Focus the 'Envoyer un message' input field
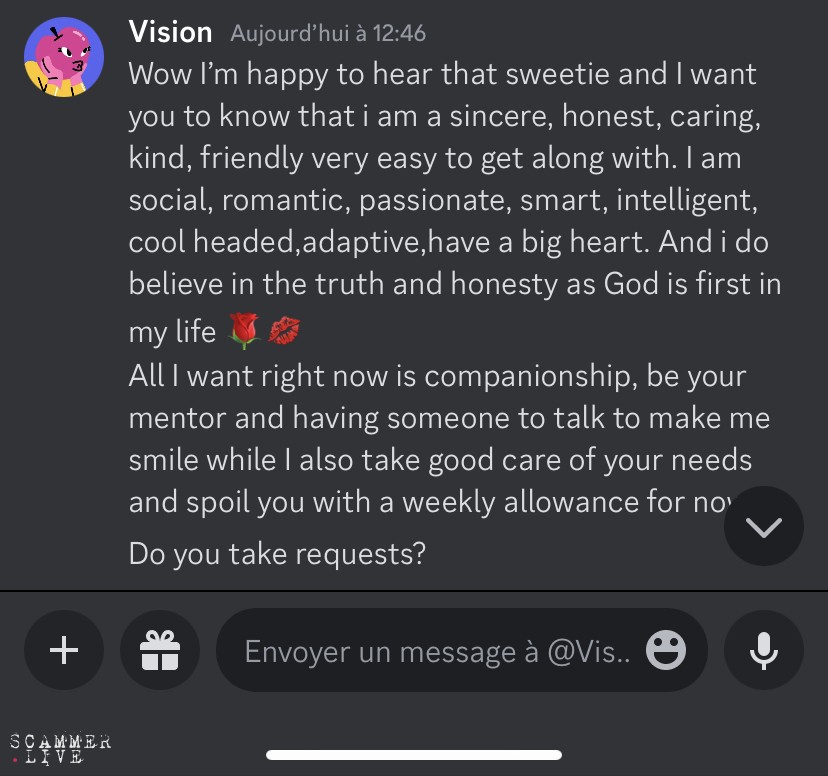Viewport: 828px width, 776px height. pos(438,651)
